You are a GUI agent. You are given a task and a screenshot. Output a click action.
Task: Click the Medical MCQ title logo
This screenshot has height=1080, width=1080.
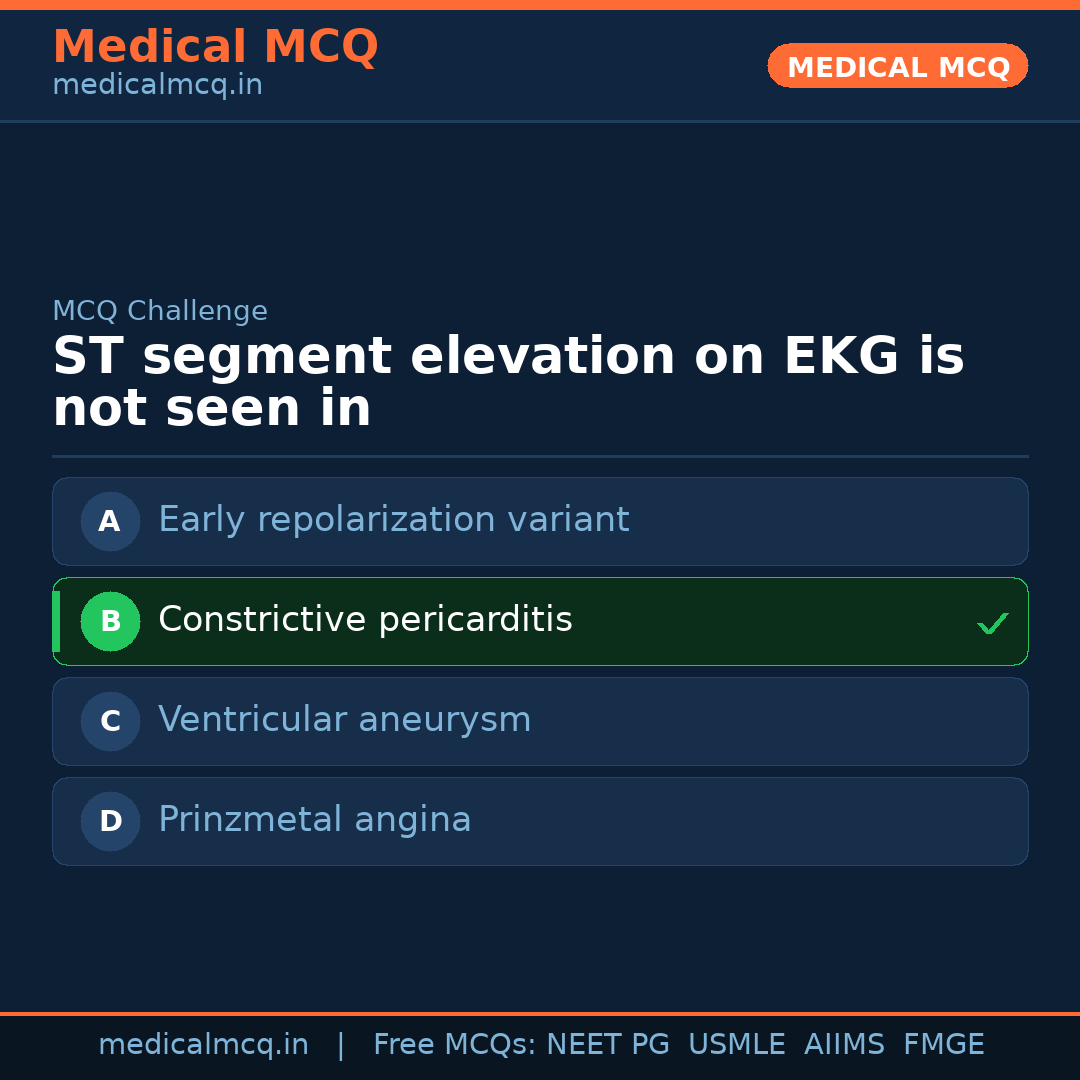pyautogui.click(x=215, y=47)
